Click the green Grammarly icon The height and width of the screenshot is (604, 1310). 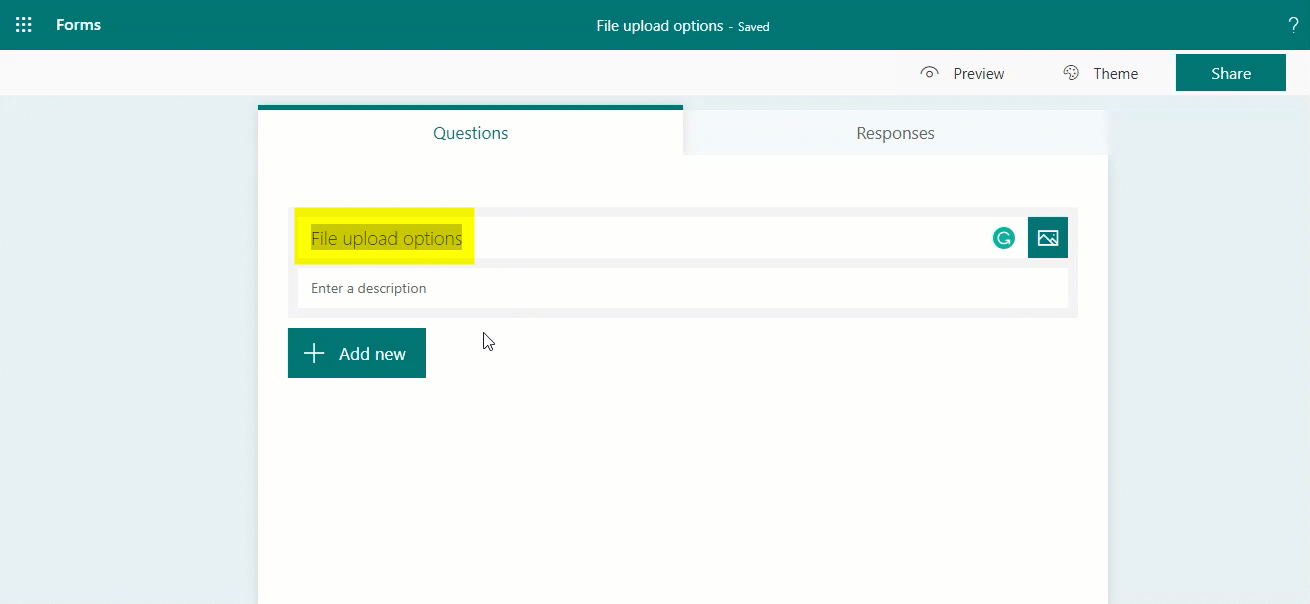1003,238
